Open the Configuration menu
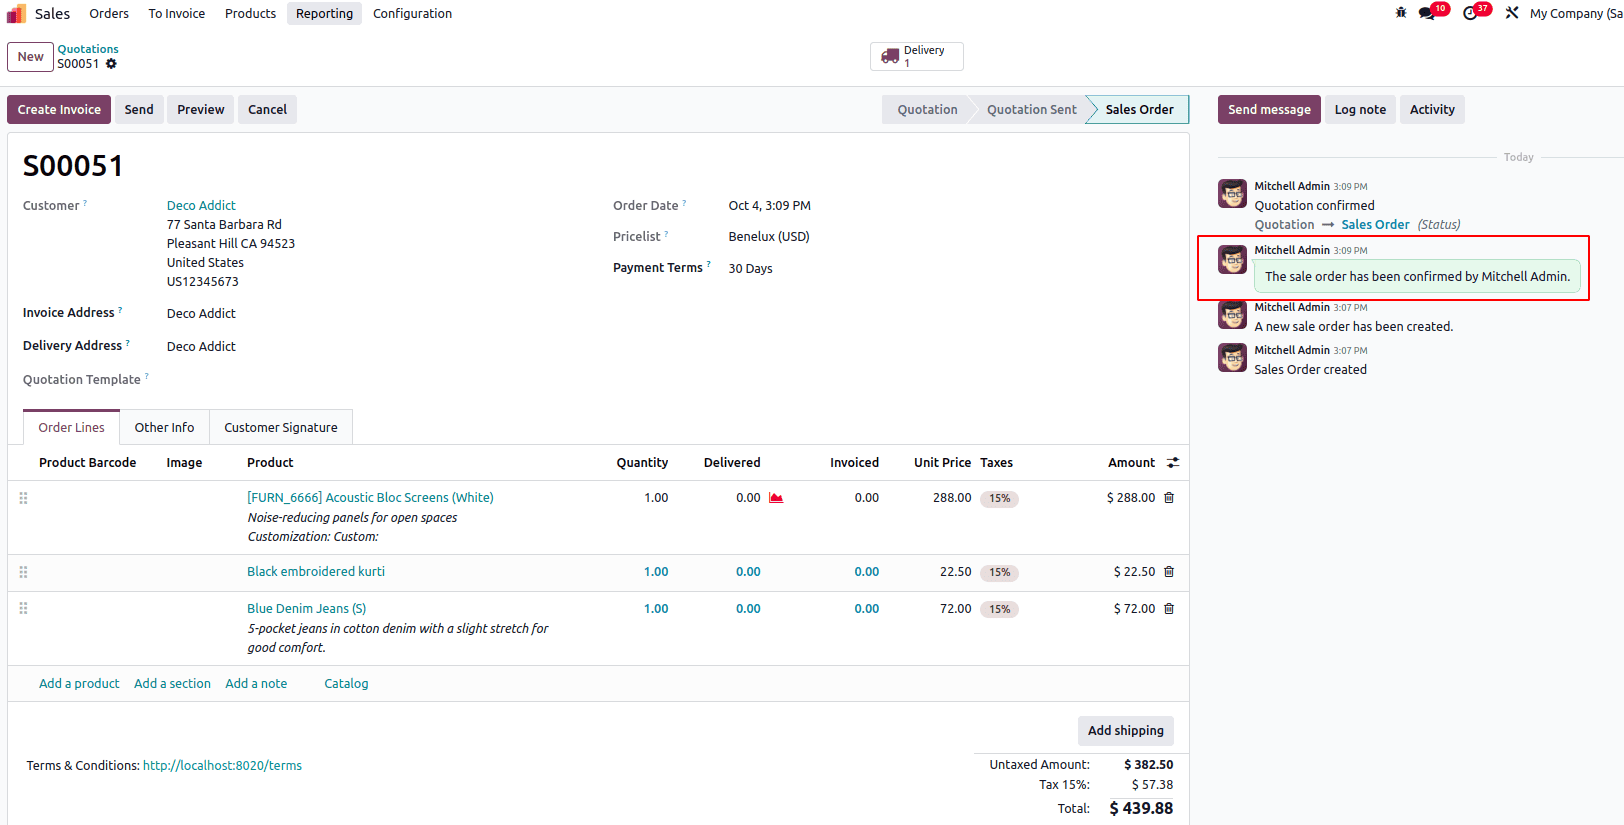 click(x=412, y=13)
